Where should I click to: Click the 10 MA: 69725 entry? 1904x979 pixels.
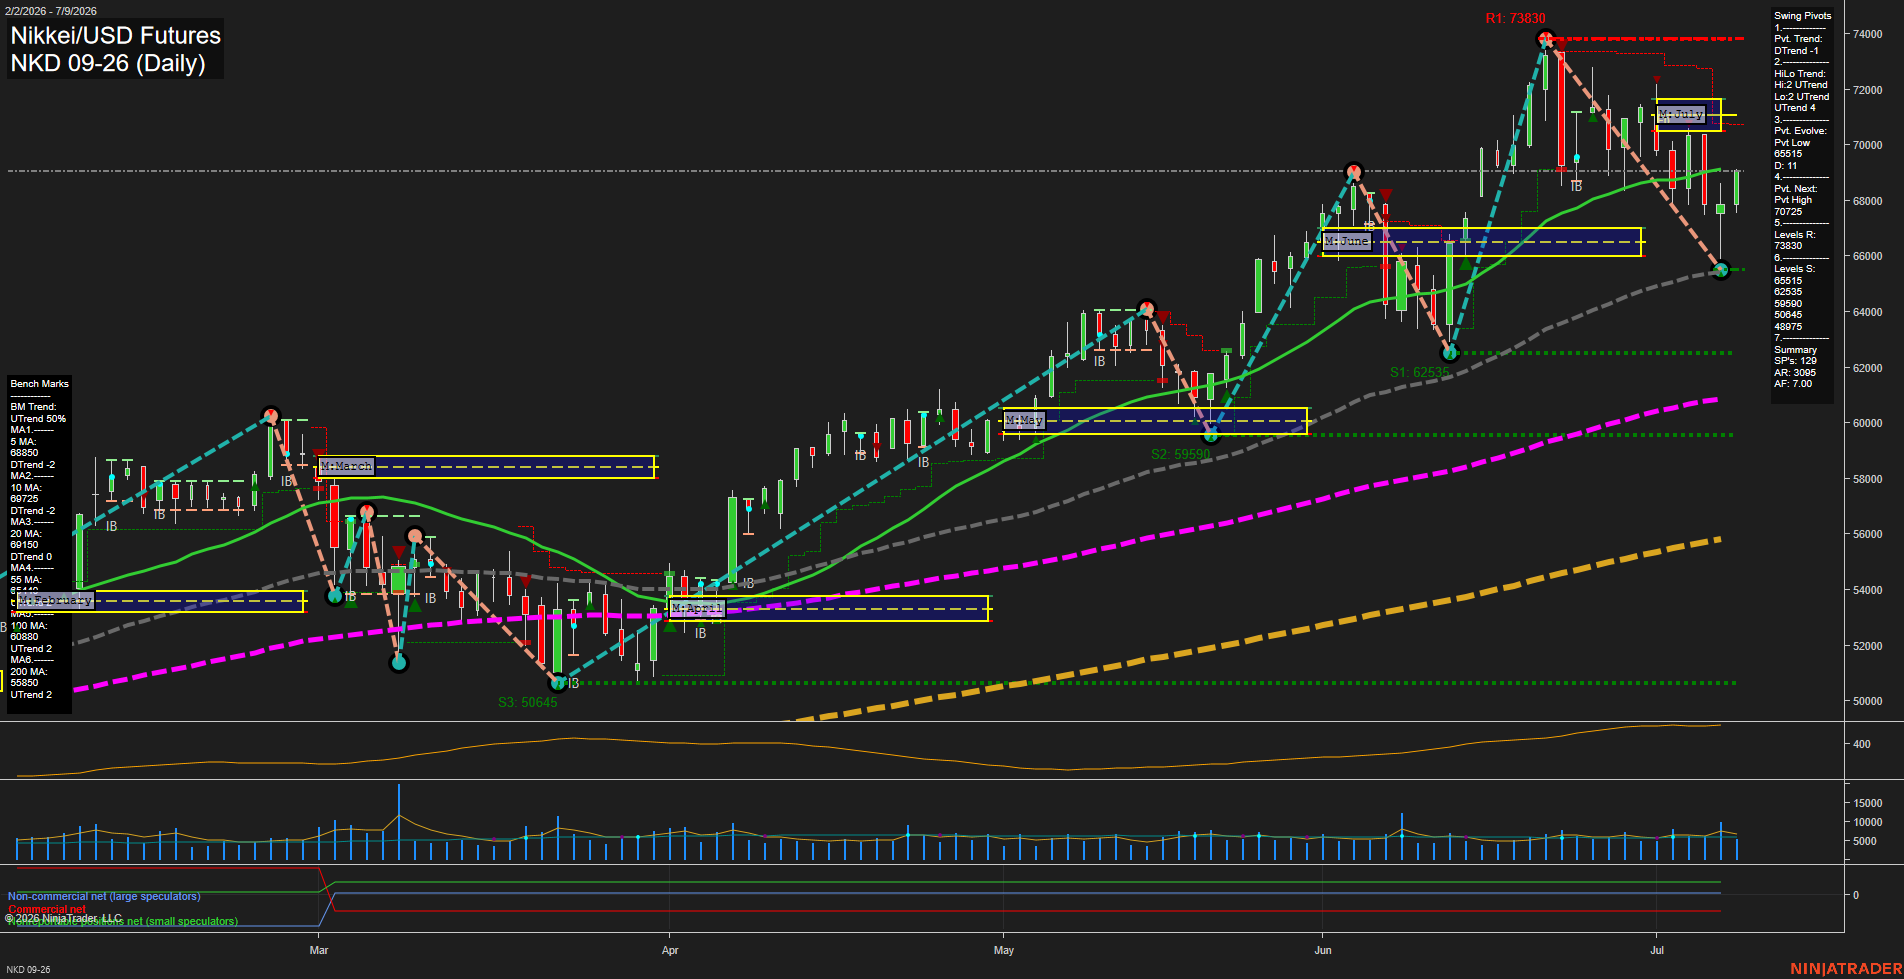pos(26,493)
